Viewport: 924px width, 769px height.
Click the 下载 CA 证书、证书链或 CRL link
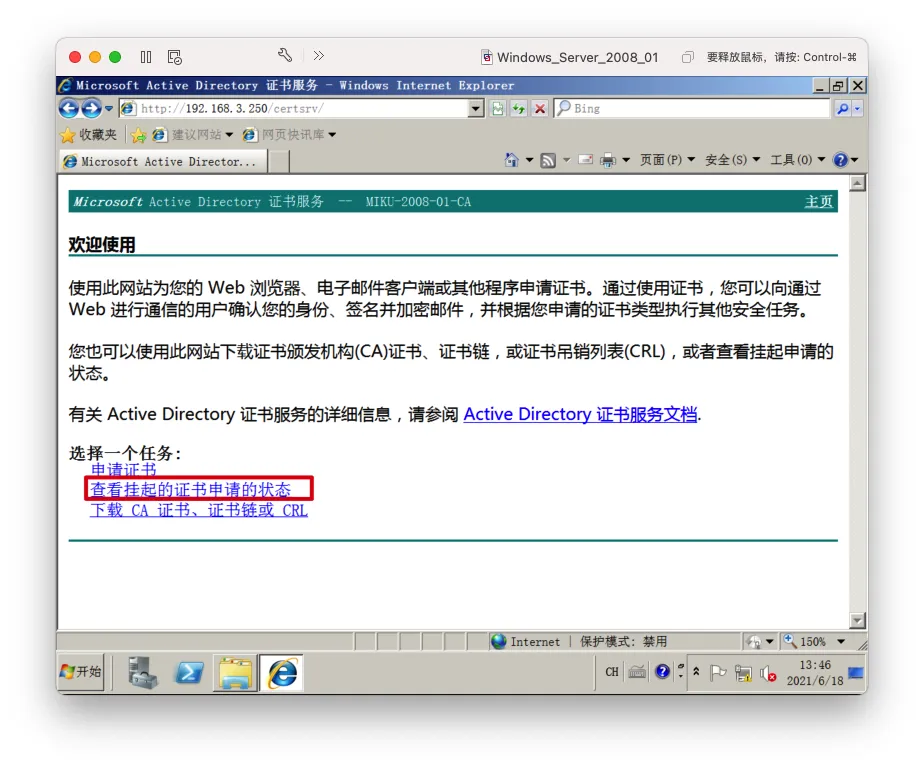click(x=199, y=510)
